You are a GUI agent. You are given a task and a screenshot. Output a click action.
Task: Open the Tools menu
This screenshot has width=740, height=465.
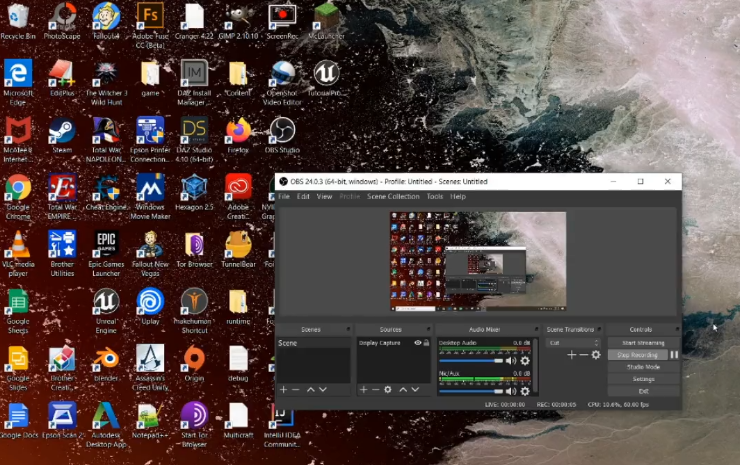[x=435, y=197]
